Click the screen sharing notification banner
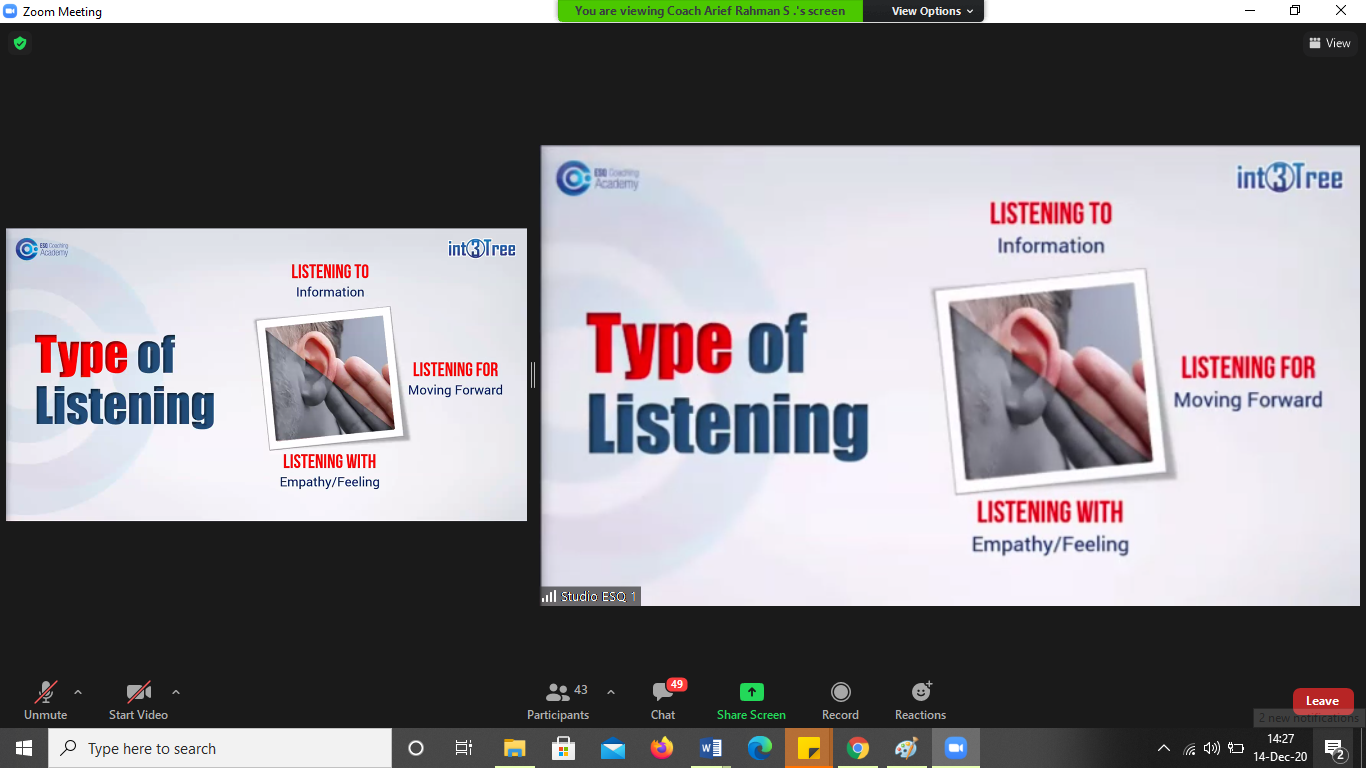Image resolution: width=1366 pixels, height=768 pixels. click(709, 11)
